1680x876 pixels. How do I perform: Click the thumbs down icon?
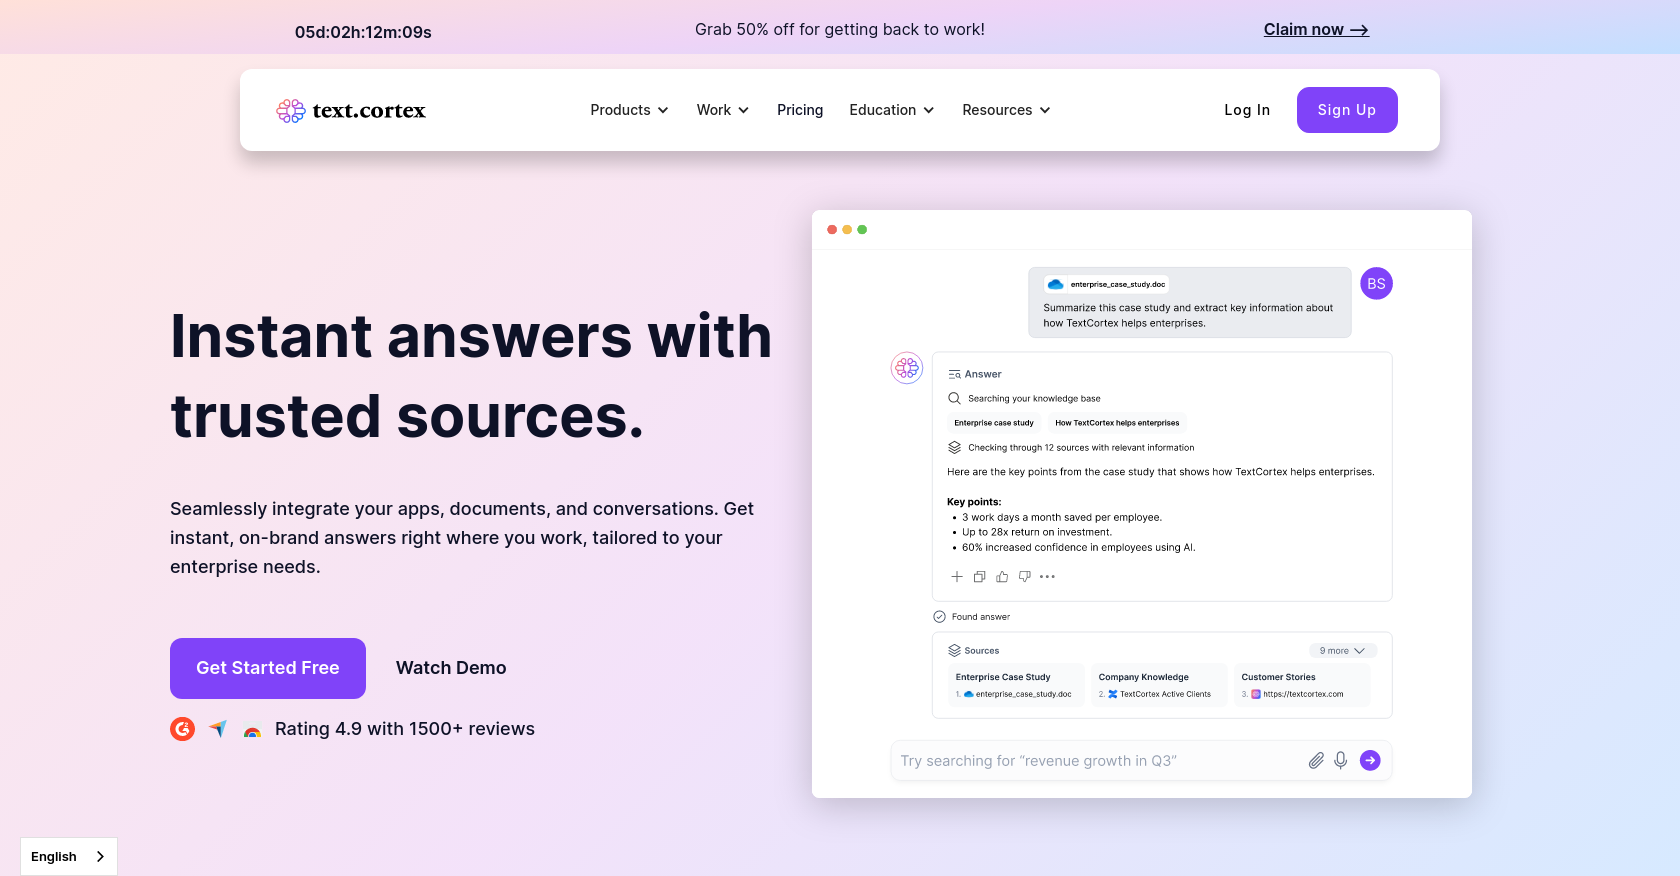click(x=1024, y=577)
